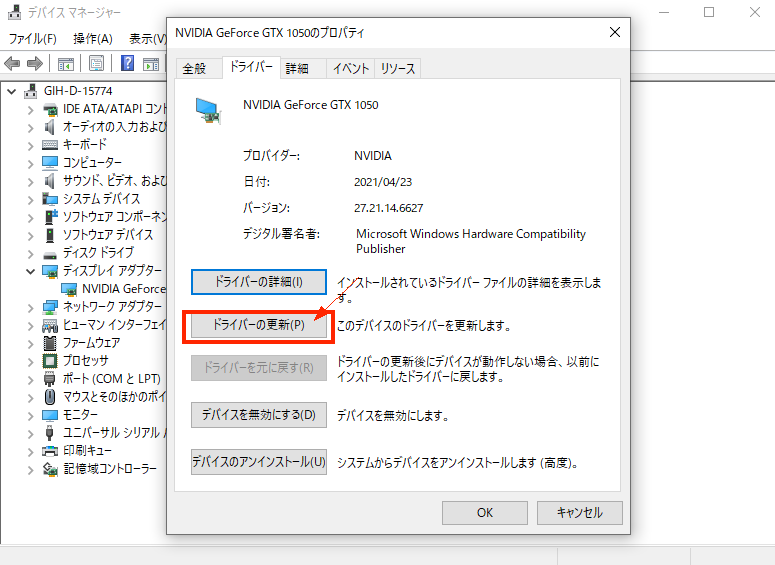The width and height of the screenshot is (775, 565).
Task: Click the version value 27.21.14.6627
Action: [x=388, y=208]
